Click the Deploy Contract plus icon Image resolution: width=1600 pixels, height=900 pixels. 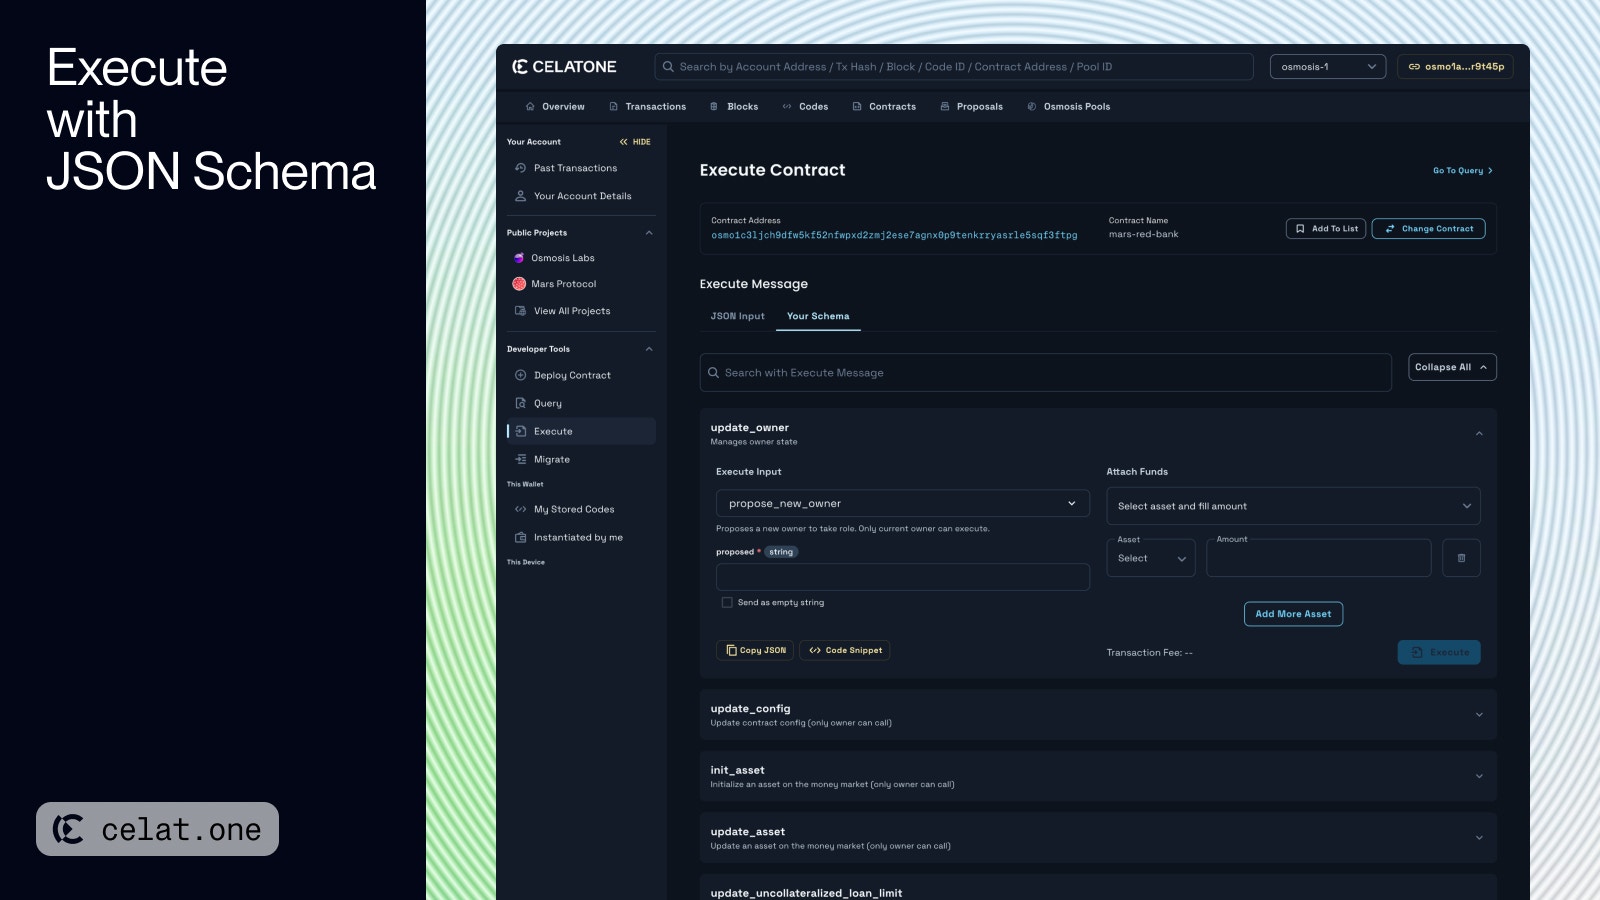pos(520,375)
